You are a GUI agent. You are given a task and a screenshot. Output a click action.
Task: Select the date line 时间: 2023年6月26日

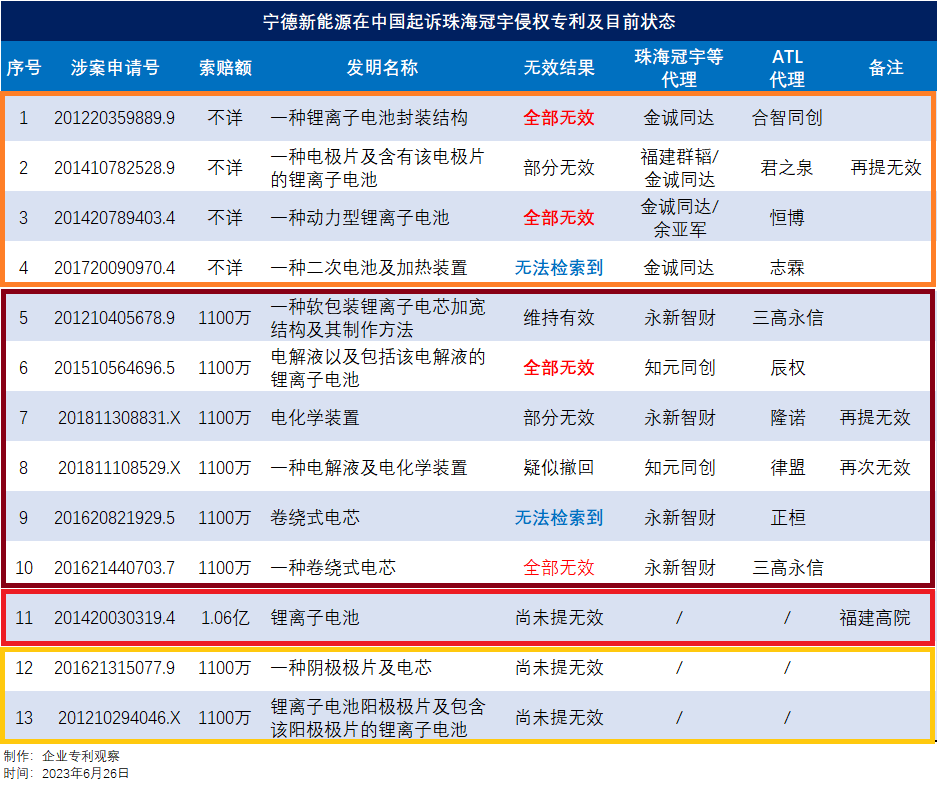click(x=66, y=774)
